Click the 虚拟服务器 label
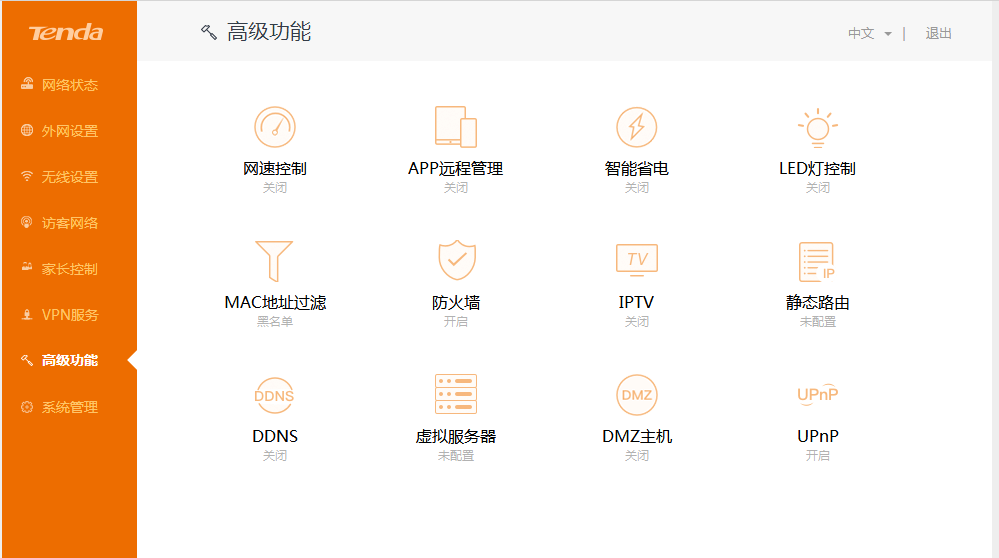 [456, 436]
